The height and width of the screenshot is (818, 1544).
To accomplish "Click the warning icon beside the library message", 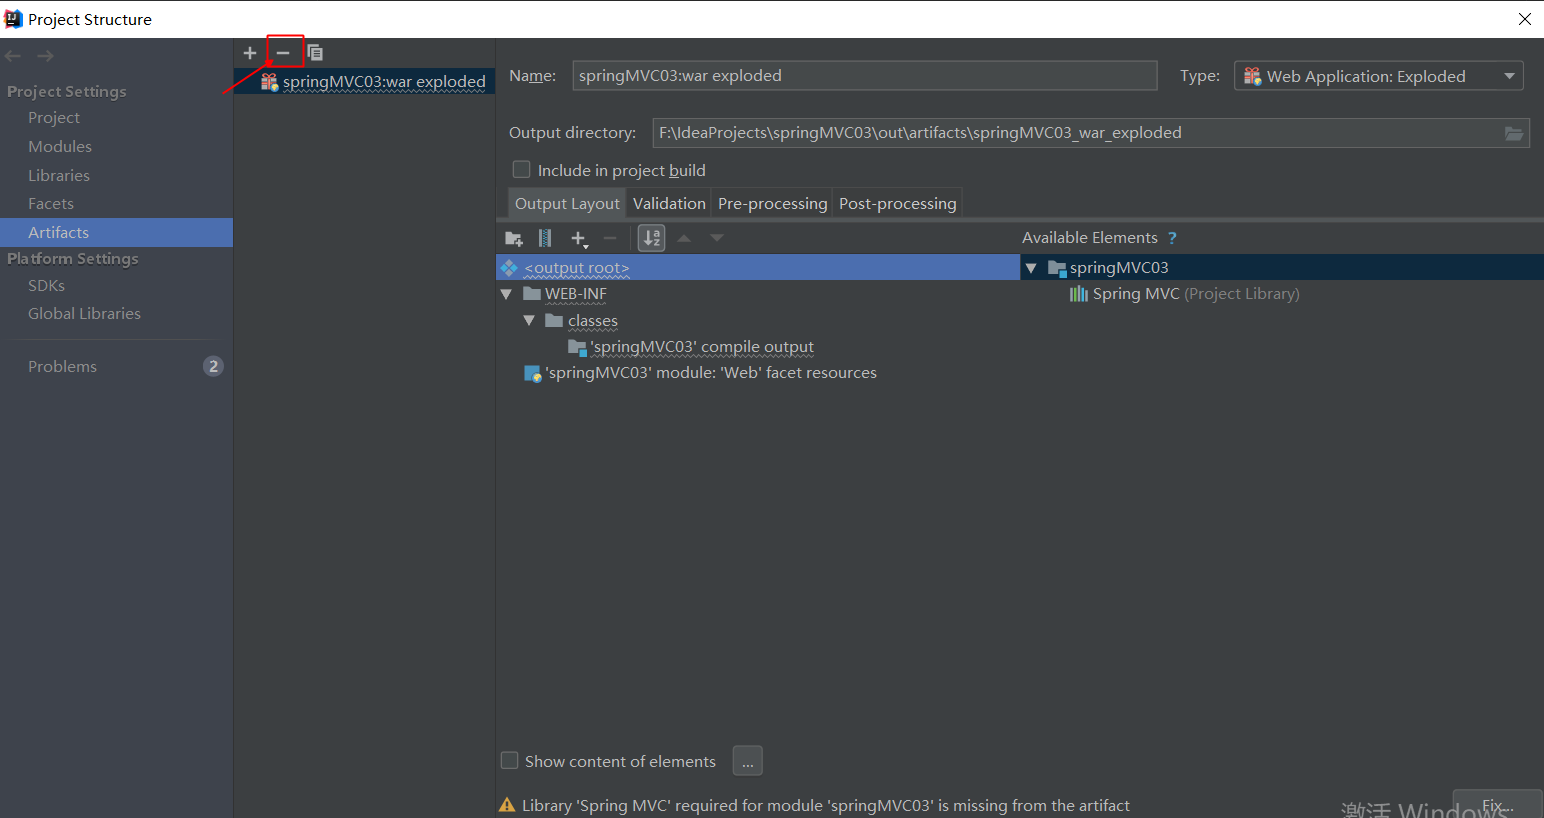I will click(x=507, y=805).
